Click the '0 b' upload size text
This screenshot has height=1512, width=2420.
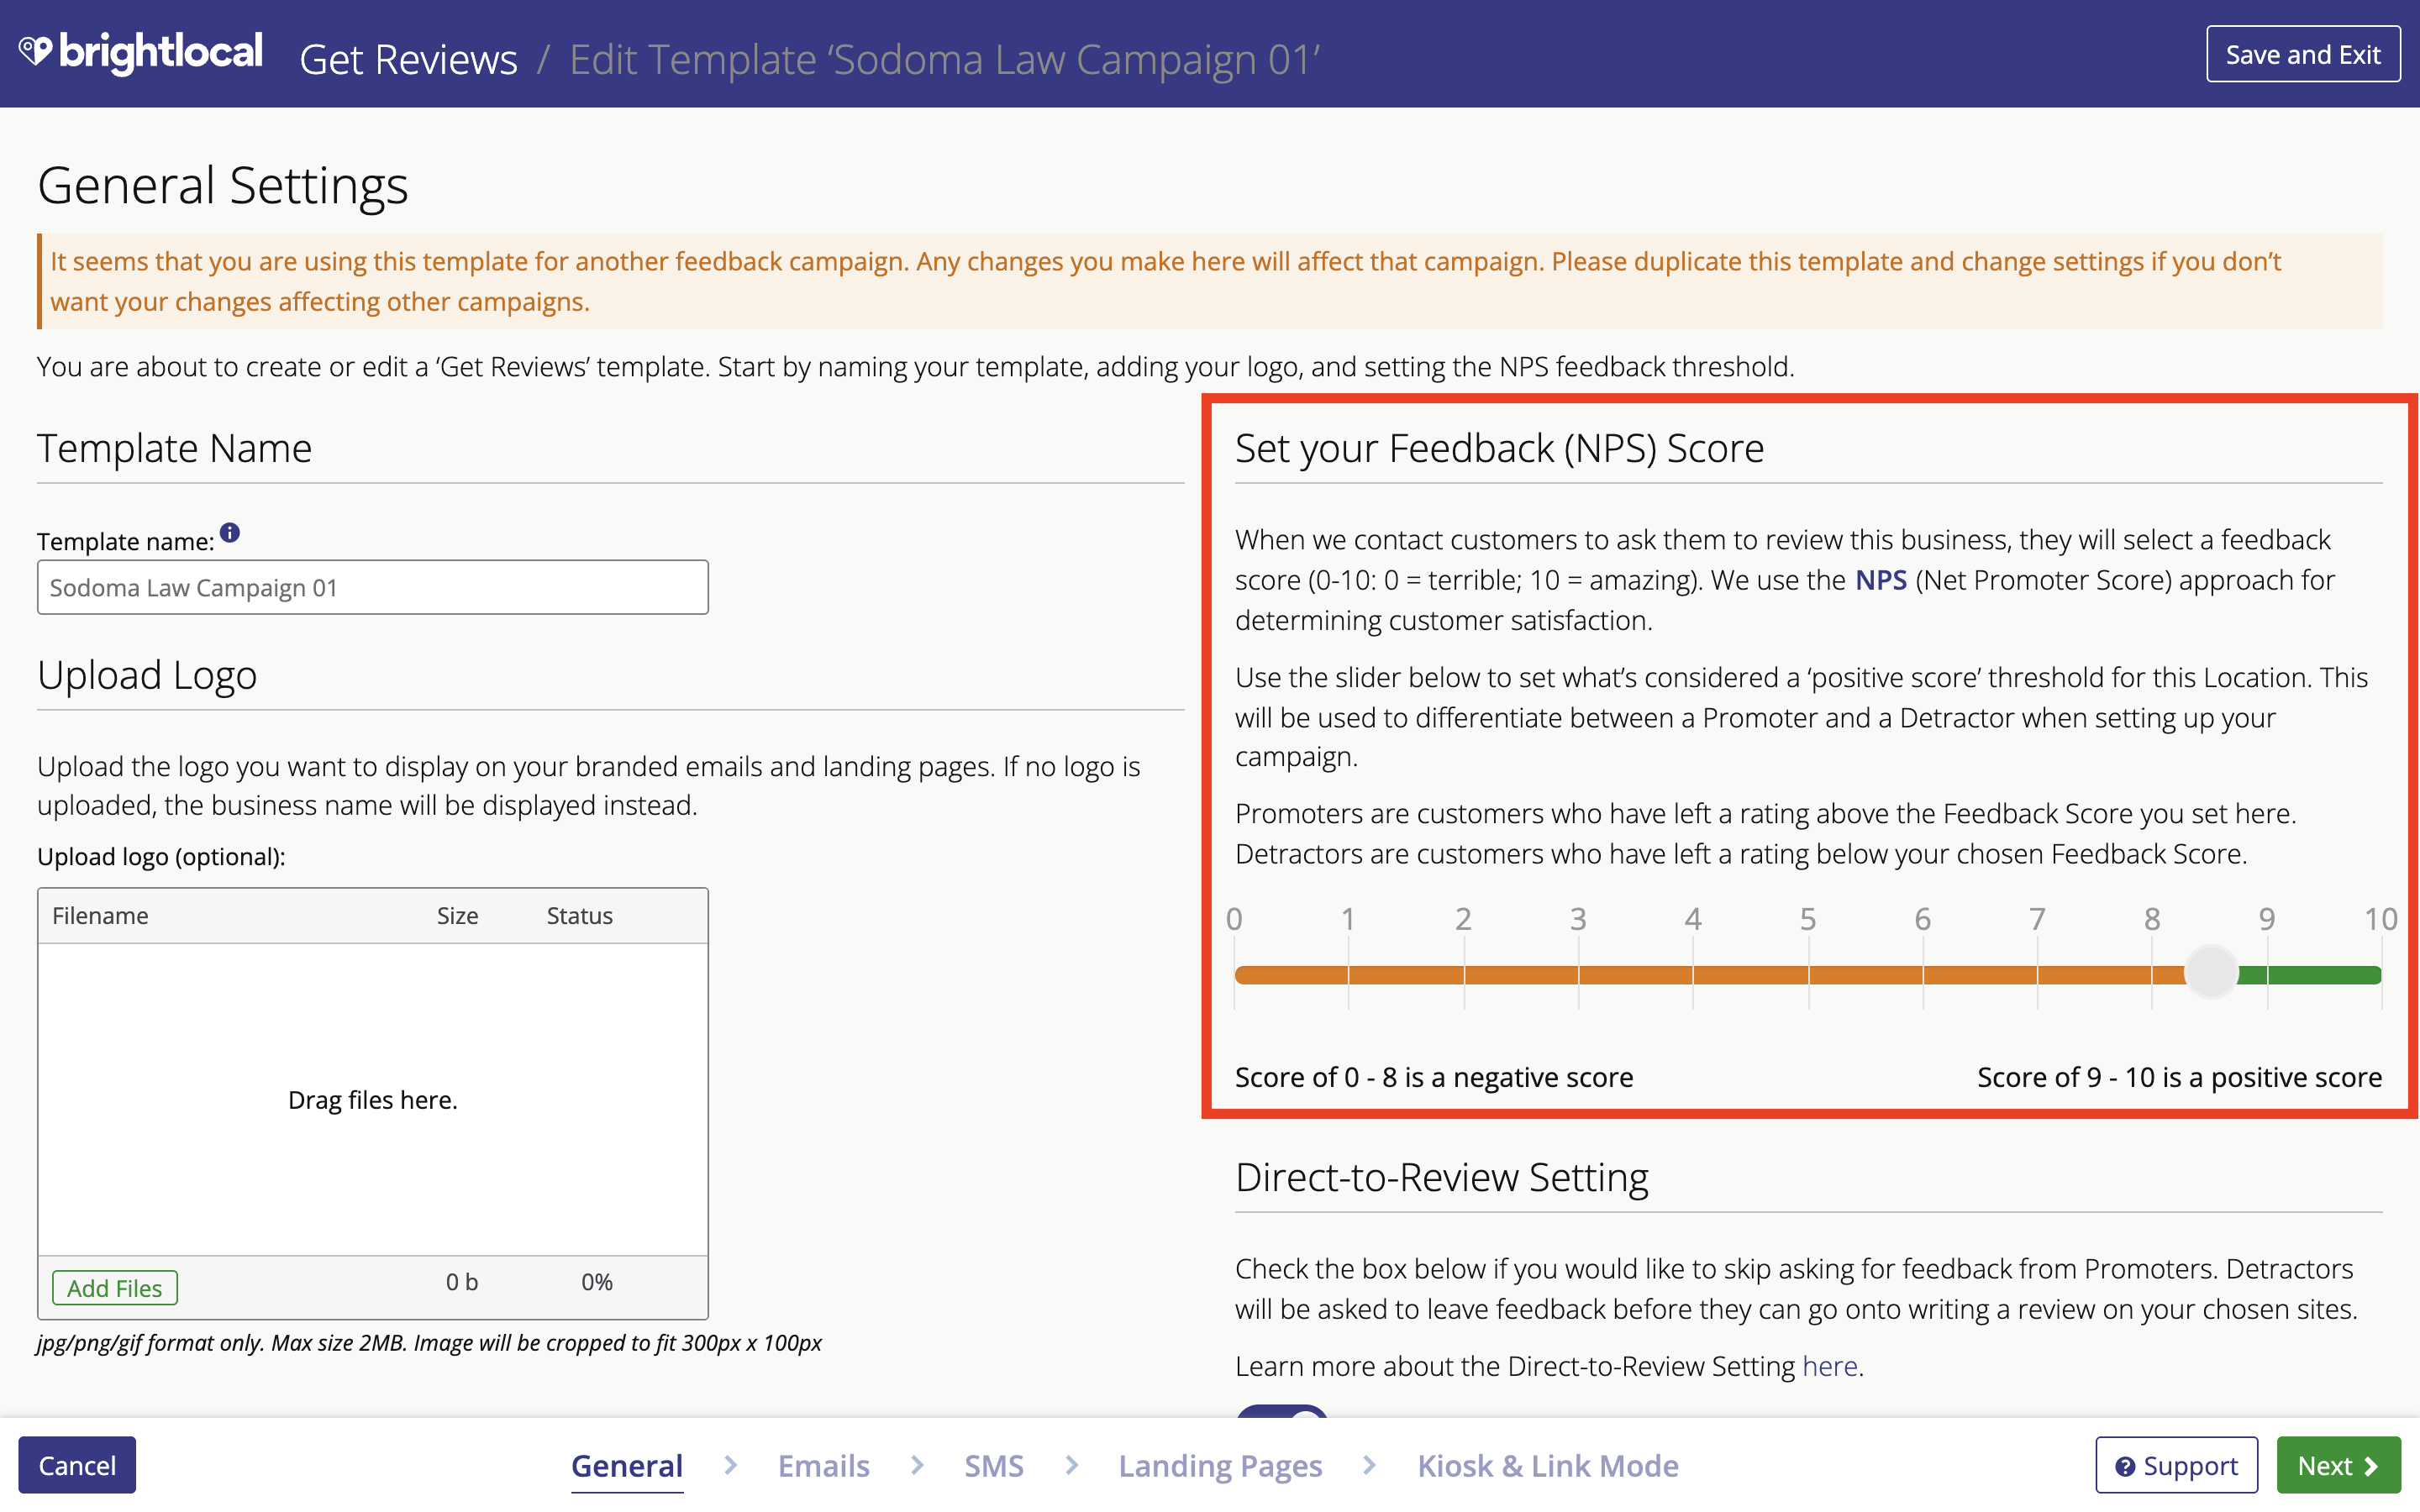coord(462,1282)
